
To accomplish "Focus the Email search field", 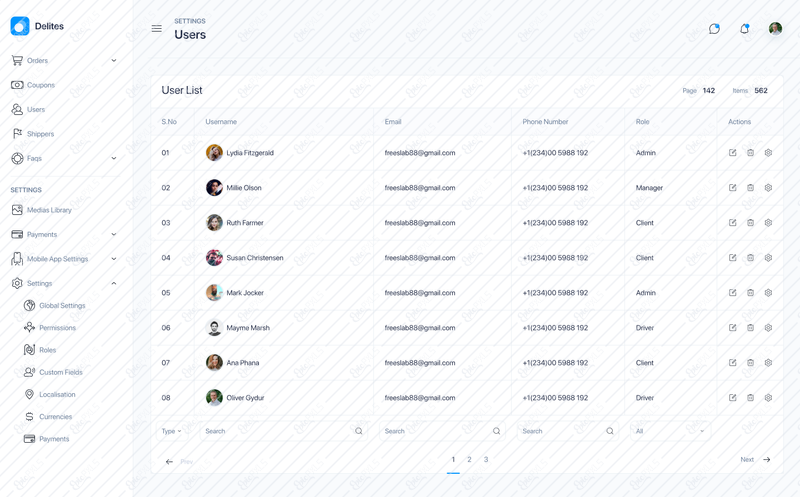I will [x=442, y=431].
